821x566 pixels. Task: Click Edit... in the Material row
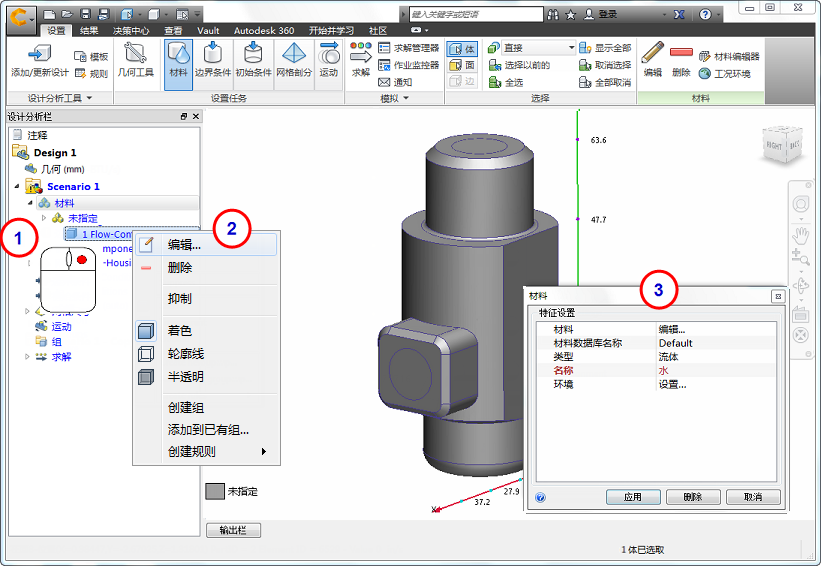pos(671,329)
